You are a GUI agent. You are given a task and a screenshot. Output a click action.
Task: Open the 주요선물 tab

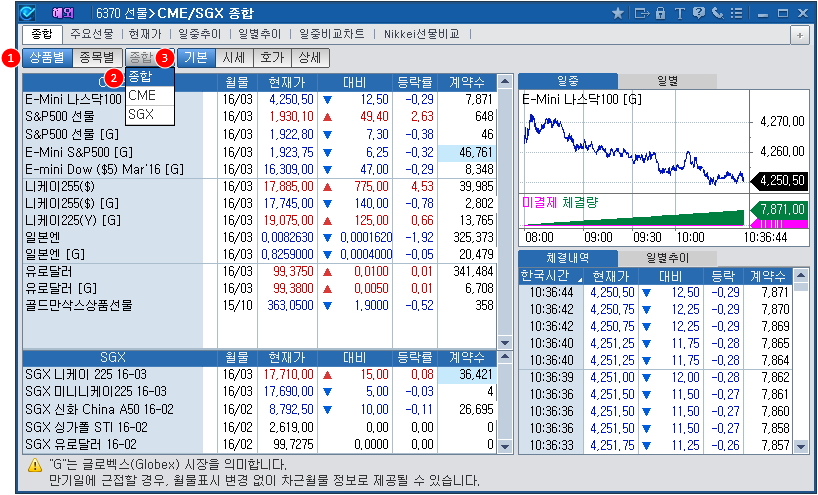[x=92, y=34]
